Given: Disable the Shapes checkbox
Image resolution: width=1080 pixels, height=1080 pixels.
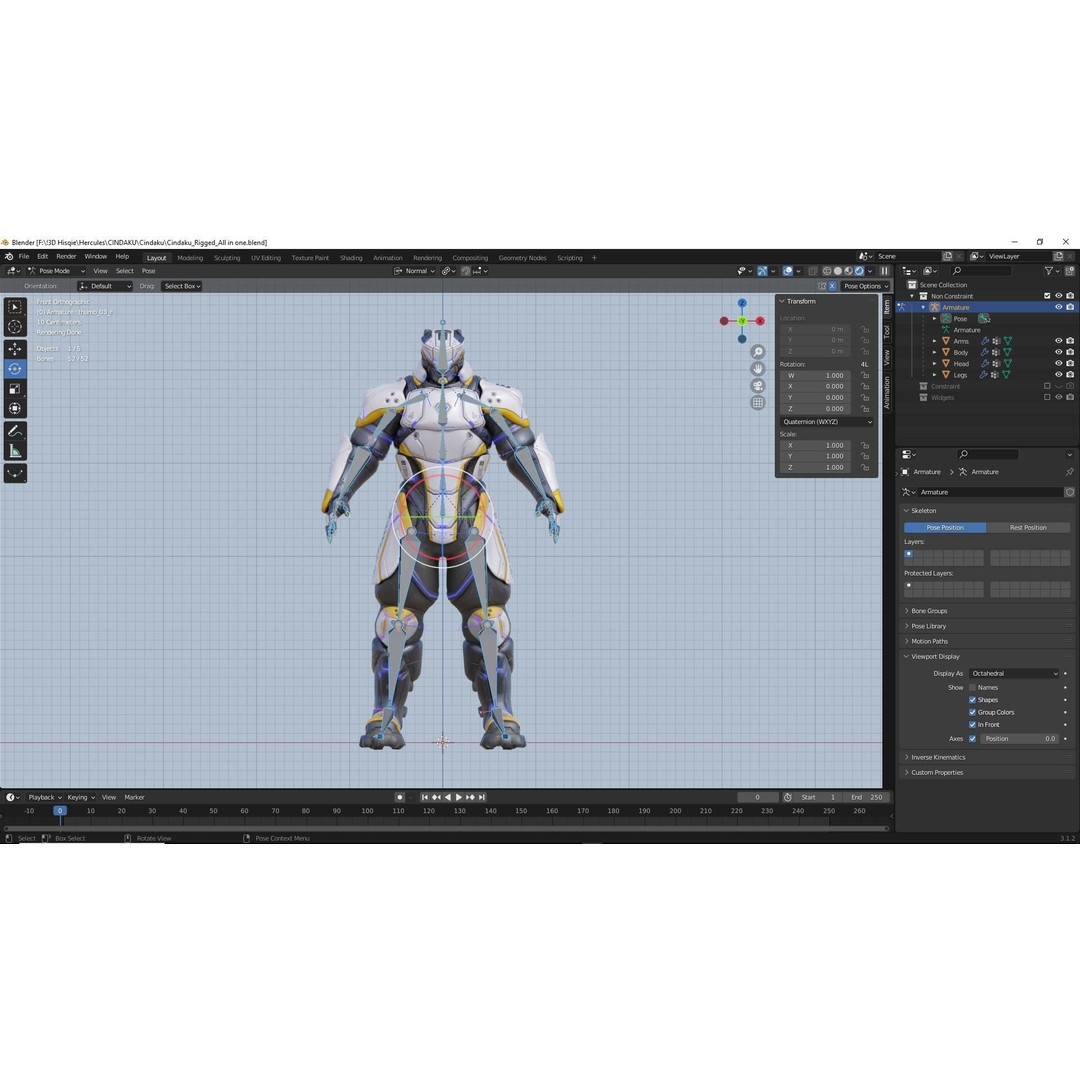Looking at the screenshot, I should 973,700.
